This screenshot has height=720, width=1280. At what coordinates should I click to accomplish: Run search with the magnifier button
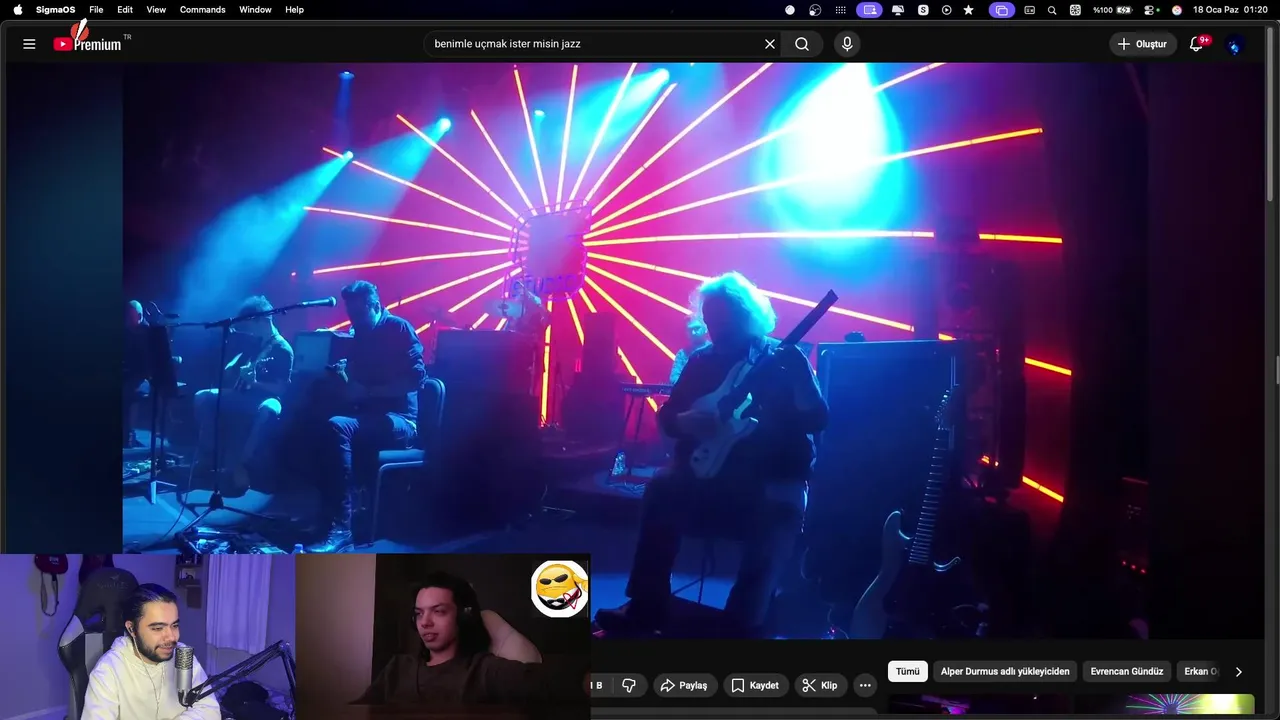(802, 44)
